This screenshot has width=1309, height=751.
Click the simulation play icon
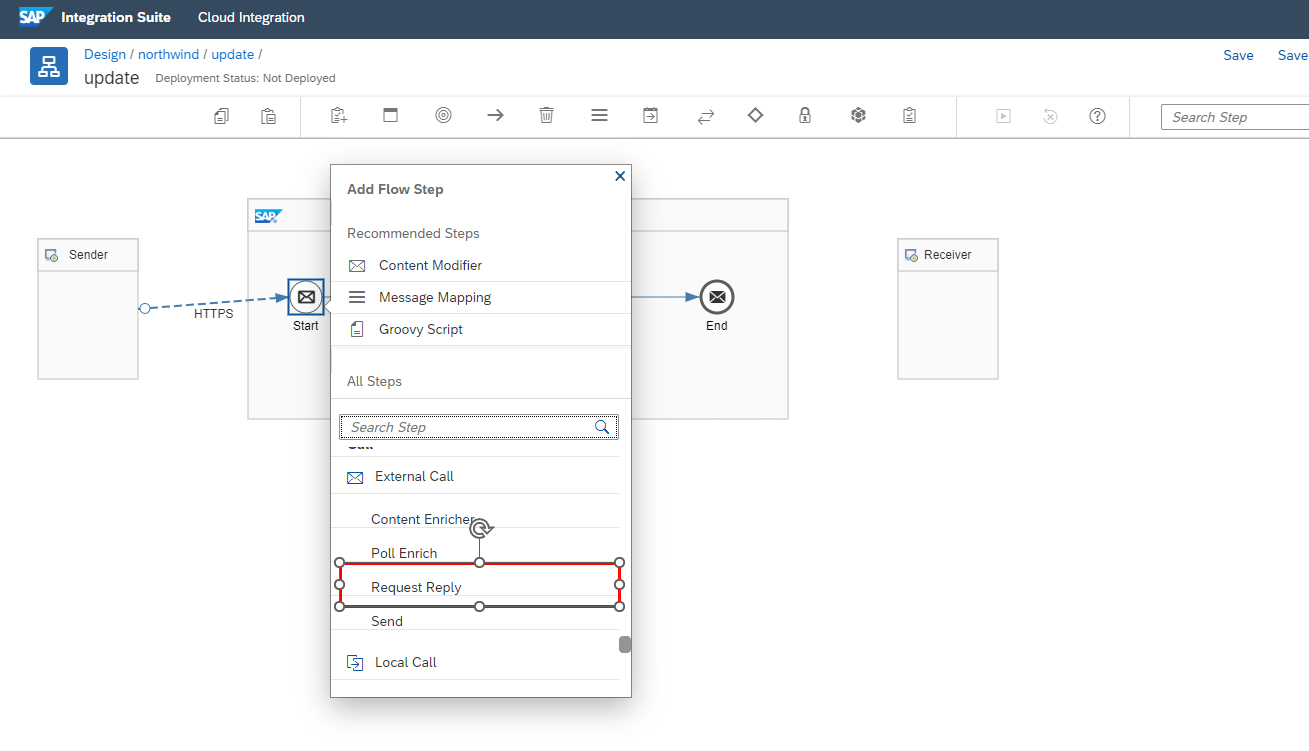(x=1003, y=116)
